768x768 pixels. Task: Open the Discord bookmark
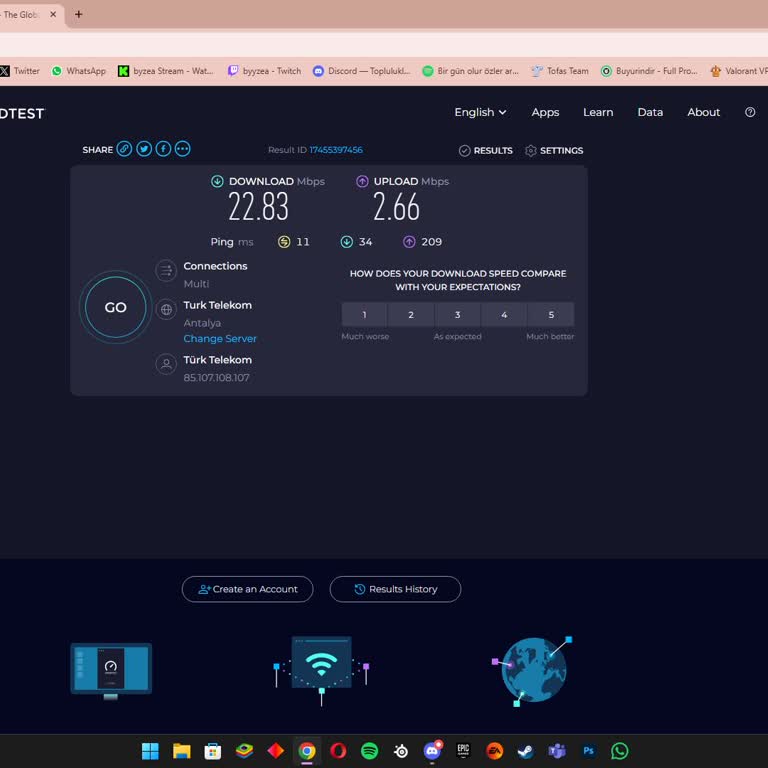click(x=361, y=71)
